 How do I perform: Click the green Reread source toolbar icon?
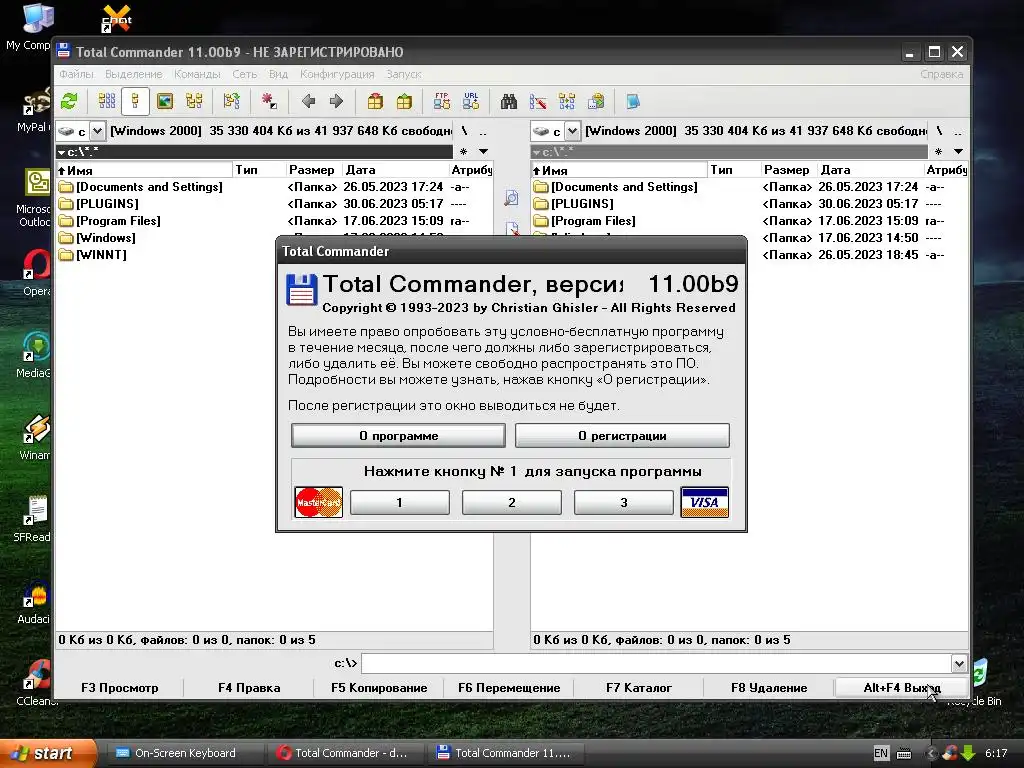[69, 101]
